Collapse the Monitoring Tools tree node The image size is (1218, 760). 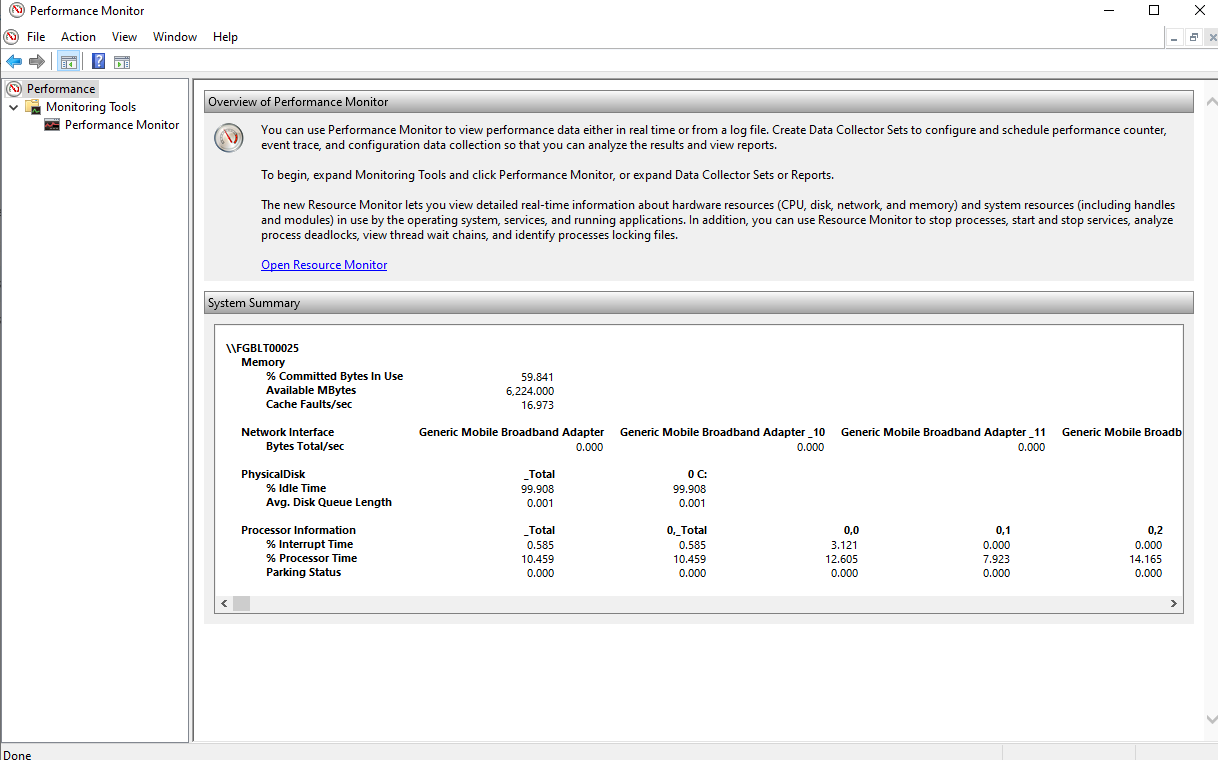(13, 107)
